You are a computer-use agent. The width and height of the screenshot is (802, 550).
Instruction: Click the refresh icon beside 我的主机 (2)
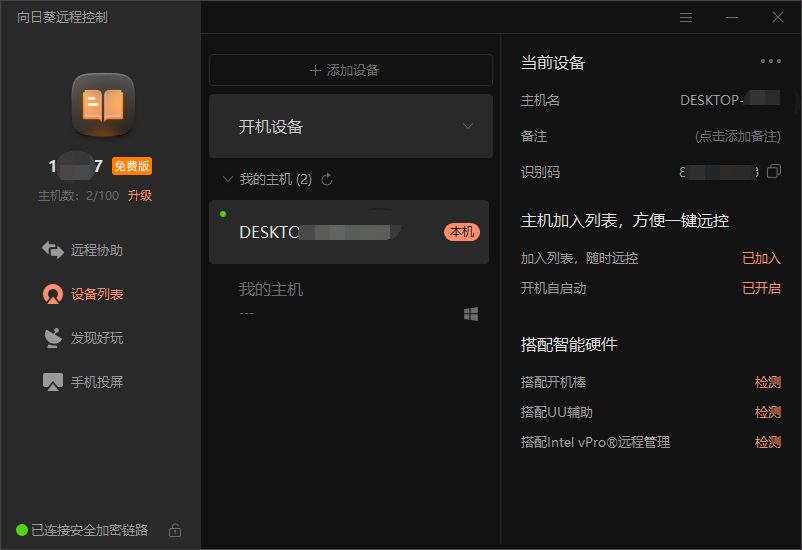tap(327, 180)
